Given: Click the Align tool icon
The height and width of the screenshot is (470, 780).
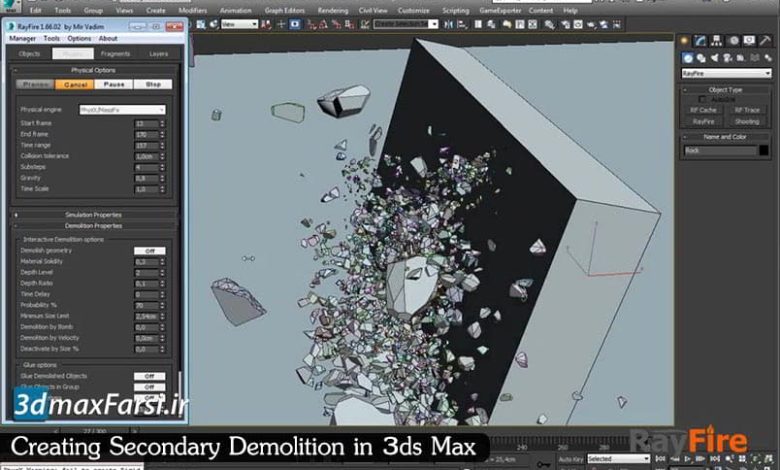Looking at the screenshot, I should (462, 24).
